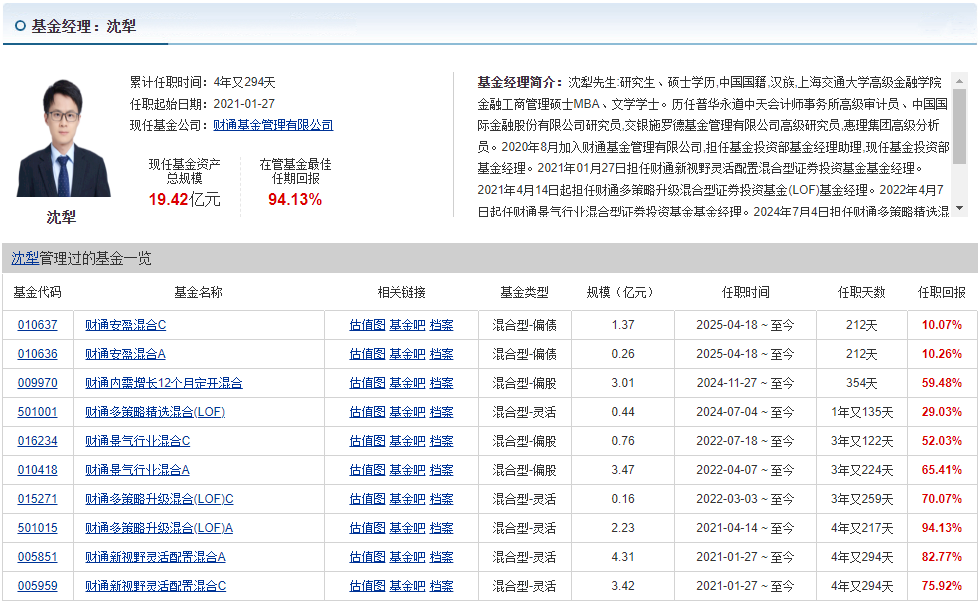
Task: Click the 任职回报 column header
Action: (941, 292)
